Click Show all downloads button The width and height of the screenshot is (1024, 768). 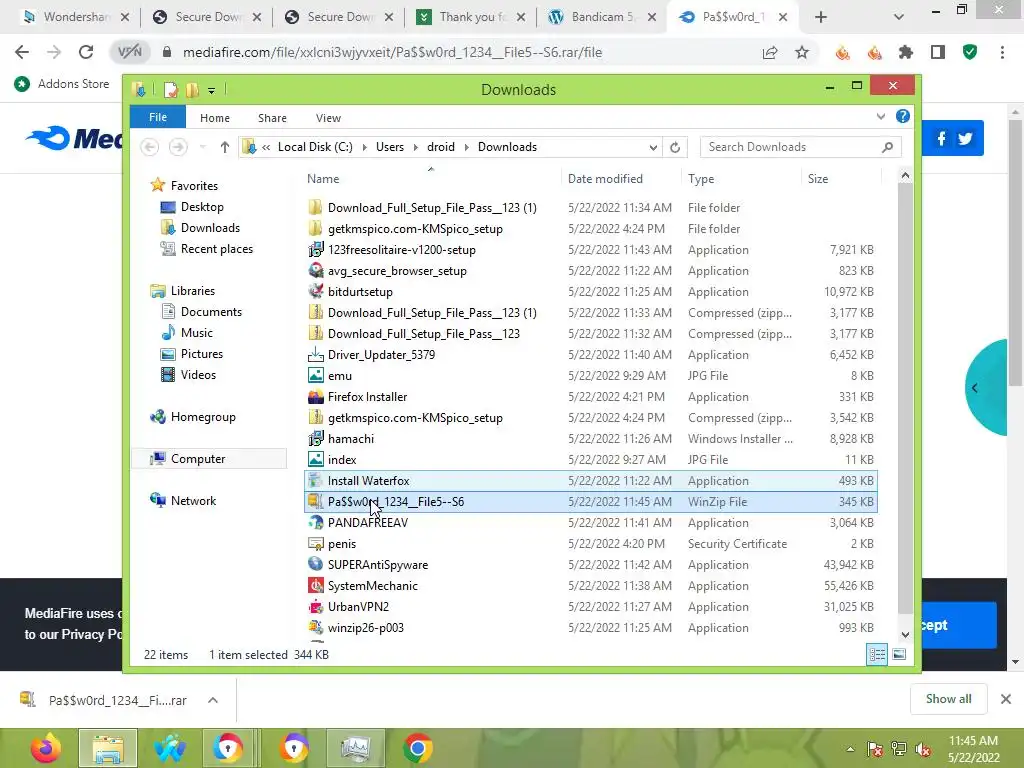click(948, 699)
